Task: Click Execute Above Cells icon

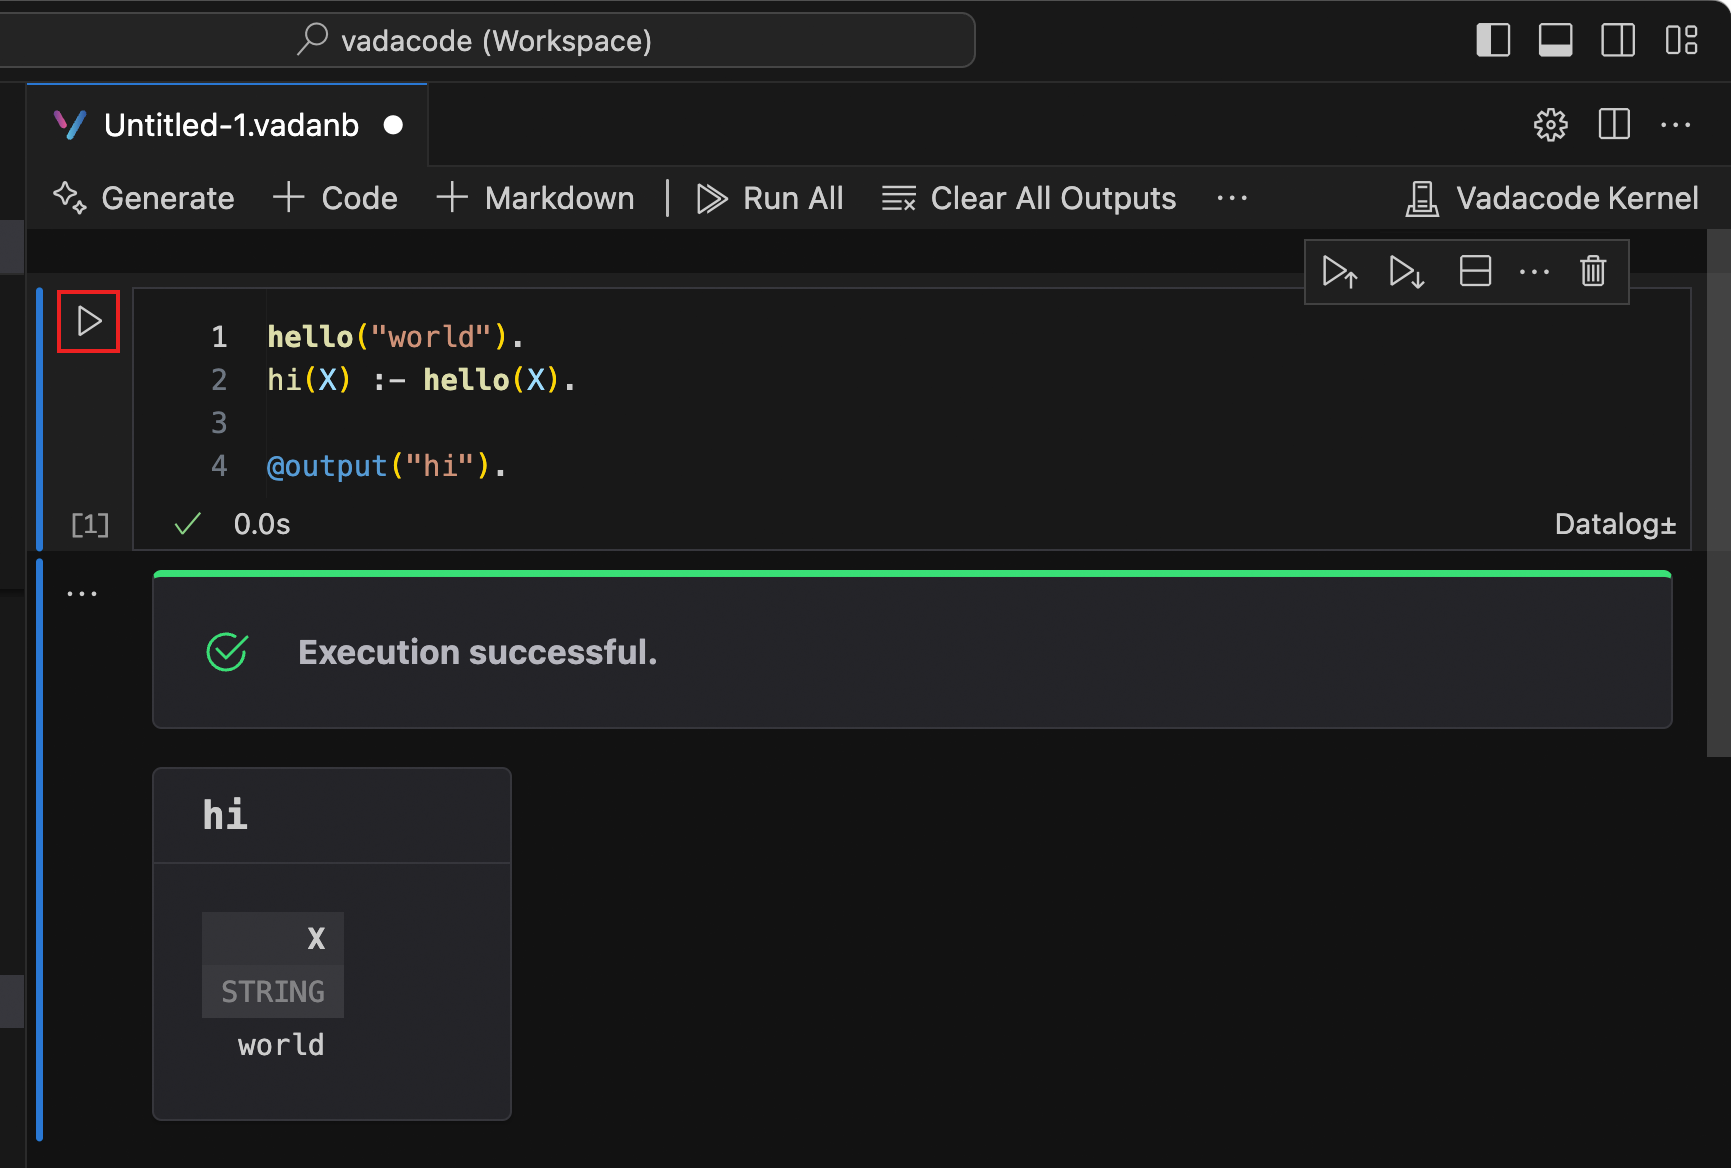Action: click(1340, 272)
